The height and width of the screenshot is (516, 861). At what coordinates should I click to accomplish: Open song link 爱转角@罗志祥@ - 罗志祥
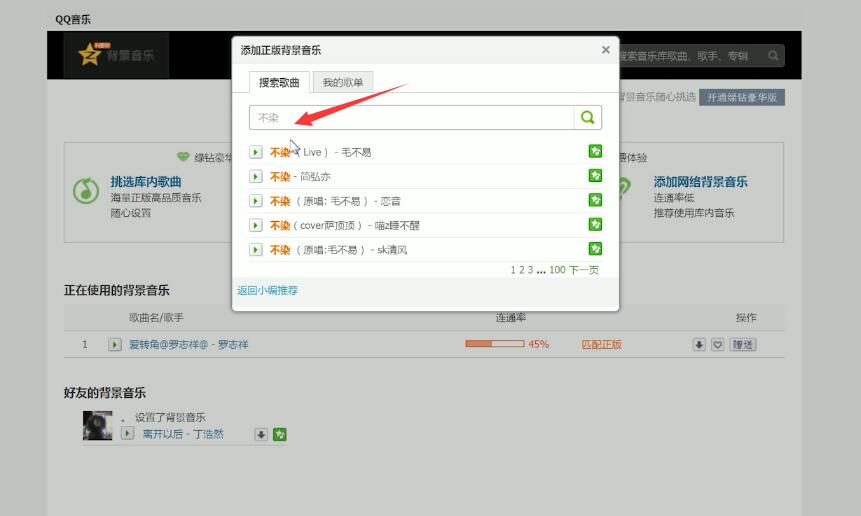[x=188, y=345]
